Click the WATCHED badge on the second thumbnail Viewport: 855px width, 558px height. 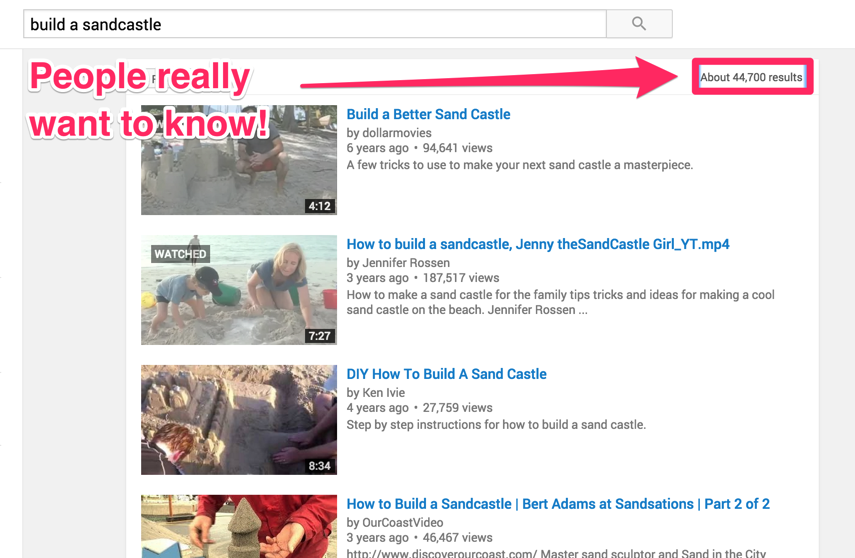(180, 254)
